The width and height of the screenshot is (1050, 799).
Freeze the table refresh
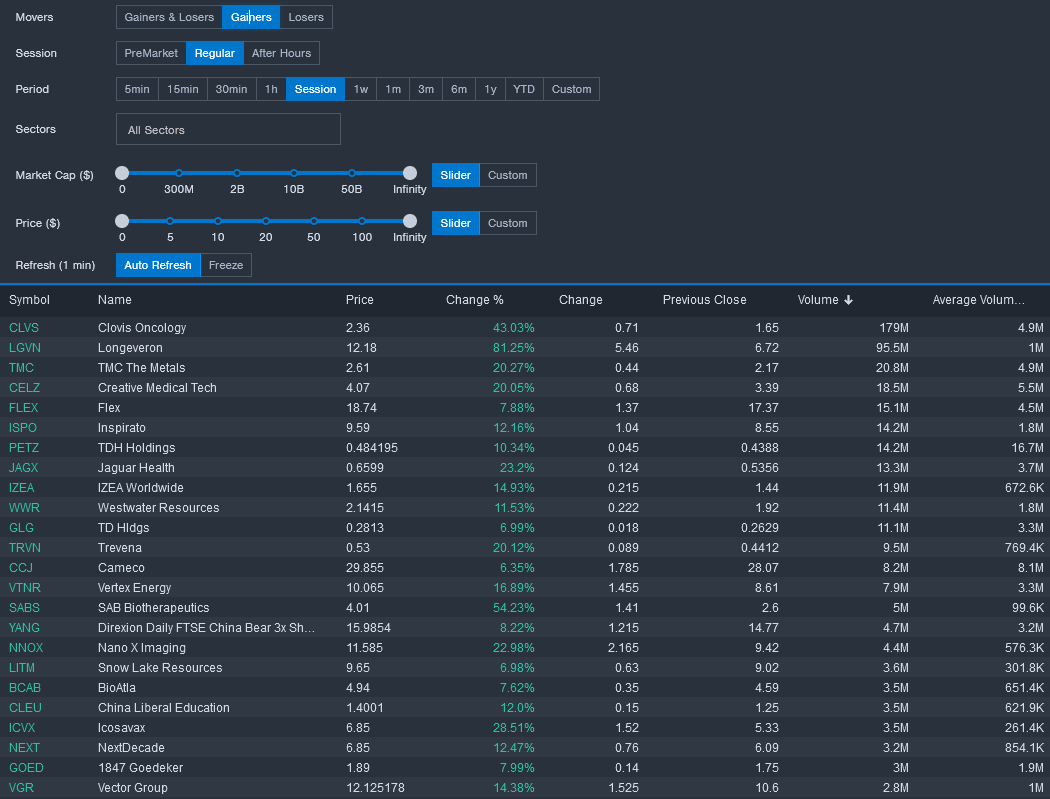226,265
